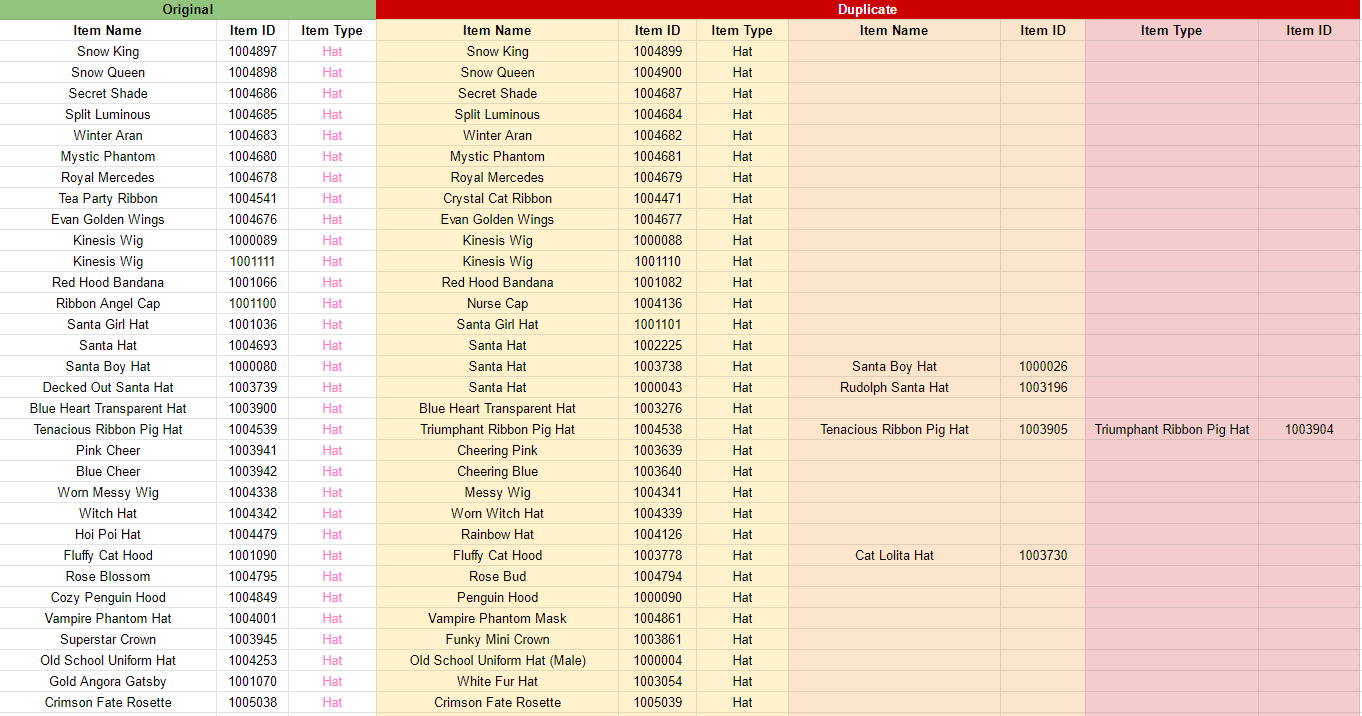Select the "Cat Lolita Hat" cell
This screenshot has width=1362, height=716.
894,555
